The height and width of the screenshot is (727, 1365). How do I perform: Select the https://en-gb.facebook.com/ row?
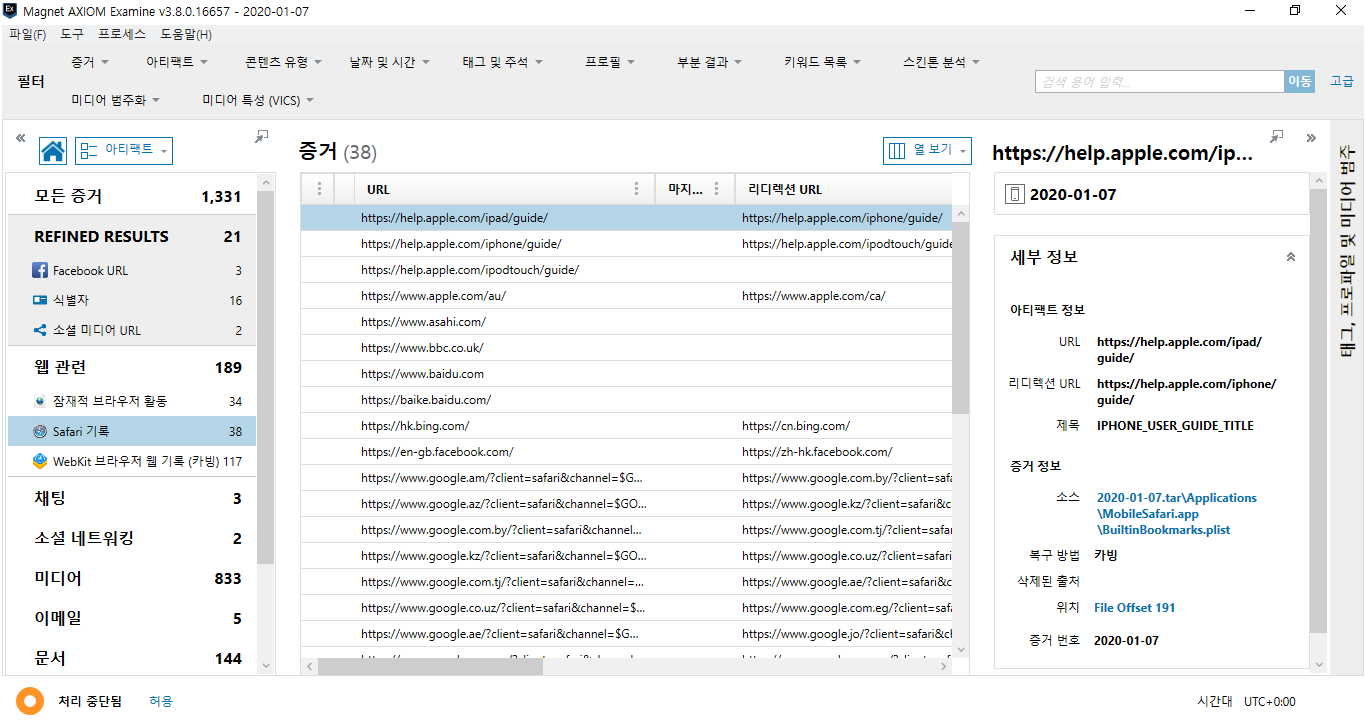coord(627,452)
